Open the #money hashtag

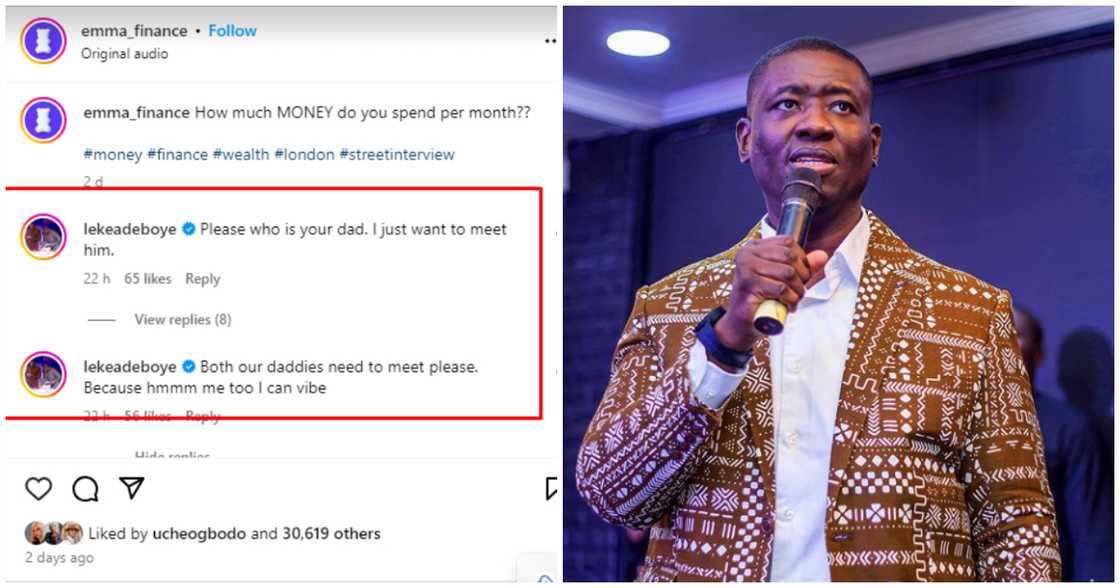(113, 154)
